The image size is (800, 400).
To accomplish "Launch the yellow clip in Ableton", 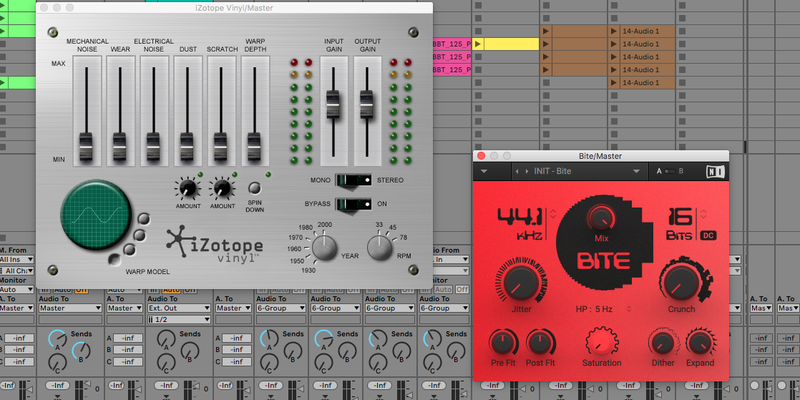I will (x=478, y=44).
